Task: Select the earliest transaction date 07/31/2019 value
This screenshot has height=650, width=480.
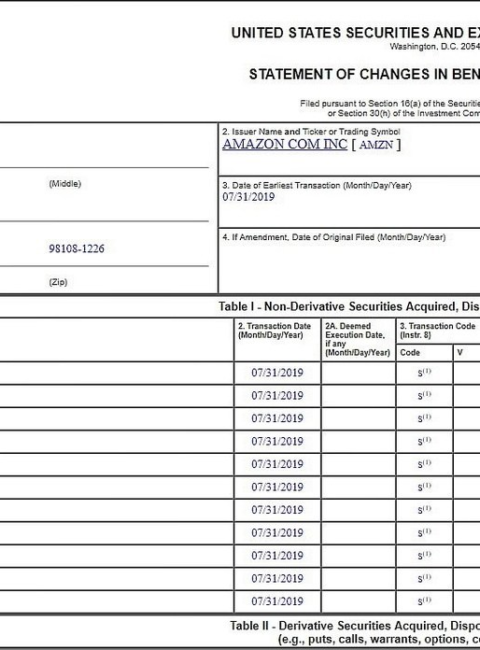Action: point(248,197)
